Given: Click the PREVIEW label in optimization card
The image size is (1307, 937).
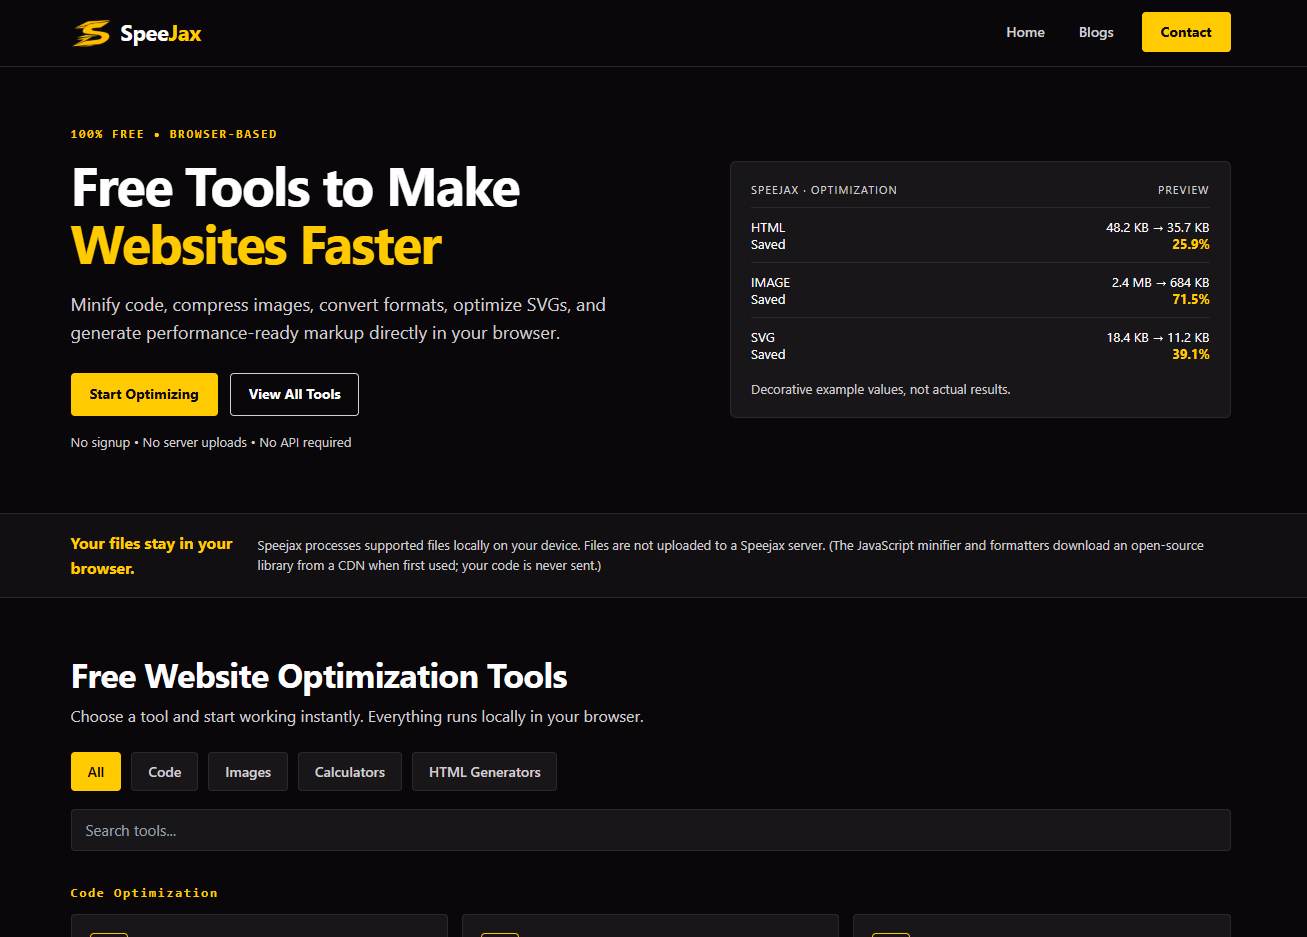Looking at the screenshot, I should pyautogui.click(x=1183, y=190).
